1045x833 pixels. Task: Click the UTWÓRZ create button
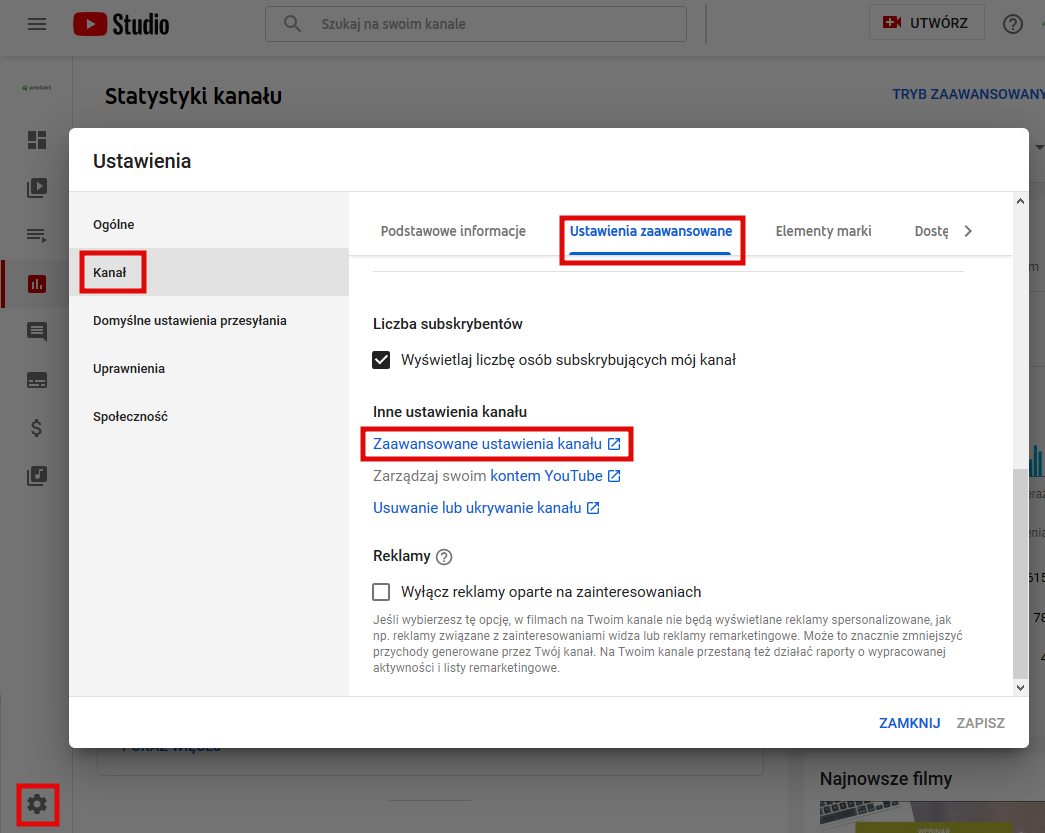pyautogui.click(x=926, y=23)
